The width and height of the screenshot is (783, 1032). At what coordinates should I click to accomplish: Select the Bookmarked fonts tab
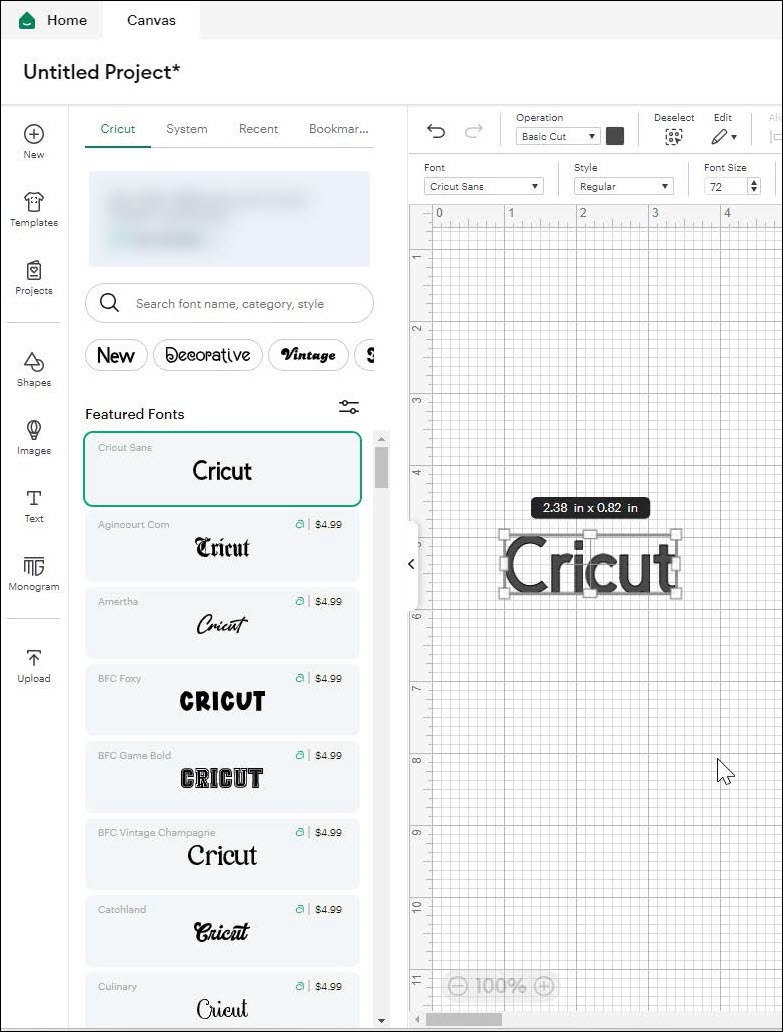(339, 129)
